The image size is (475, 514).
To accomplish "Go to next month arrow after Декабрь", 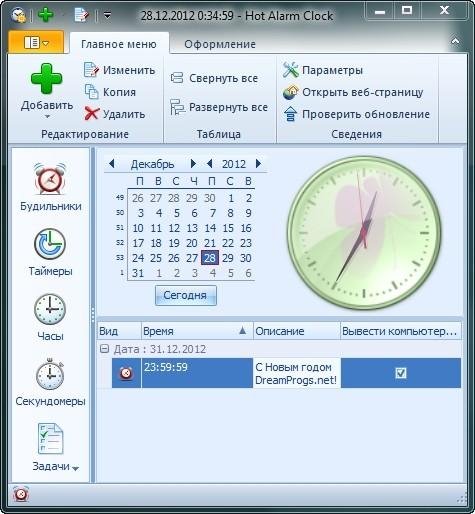I will (193, 163).
